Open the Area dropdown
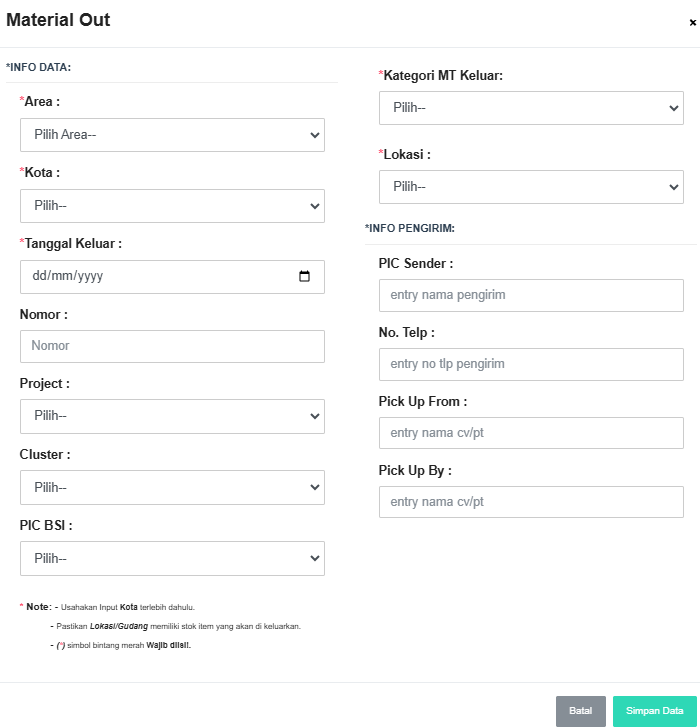Image resolution: width=700 pixels, height=728 pixels. click(172, 135)
